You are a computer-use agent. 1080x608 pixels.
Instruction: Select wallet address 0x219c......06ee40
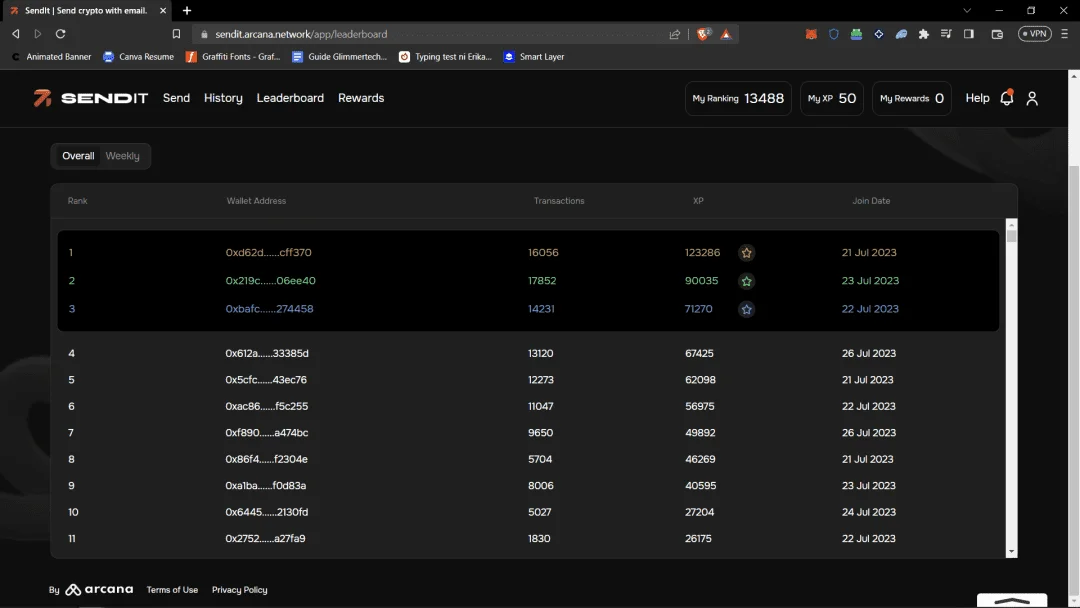point(270,281)
